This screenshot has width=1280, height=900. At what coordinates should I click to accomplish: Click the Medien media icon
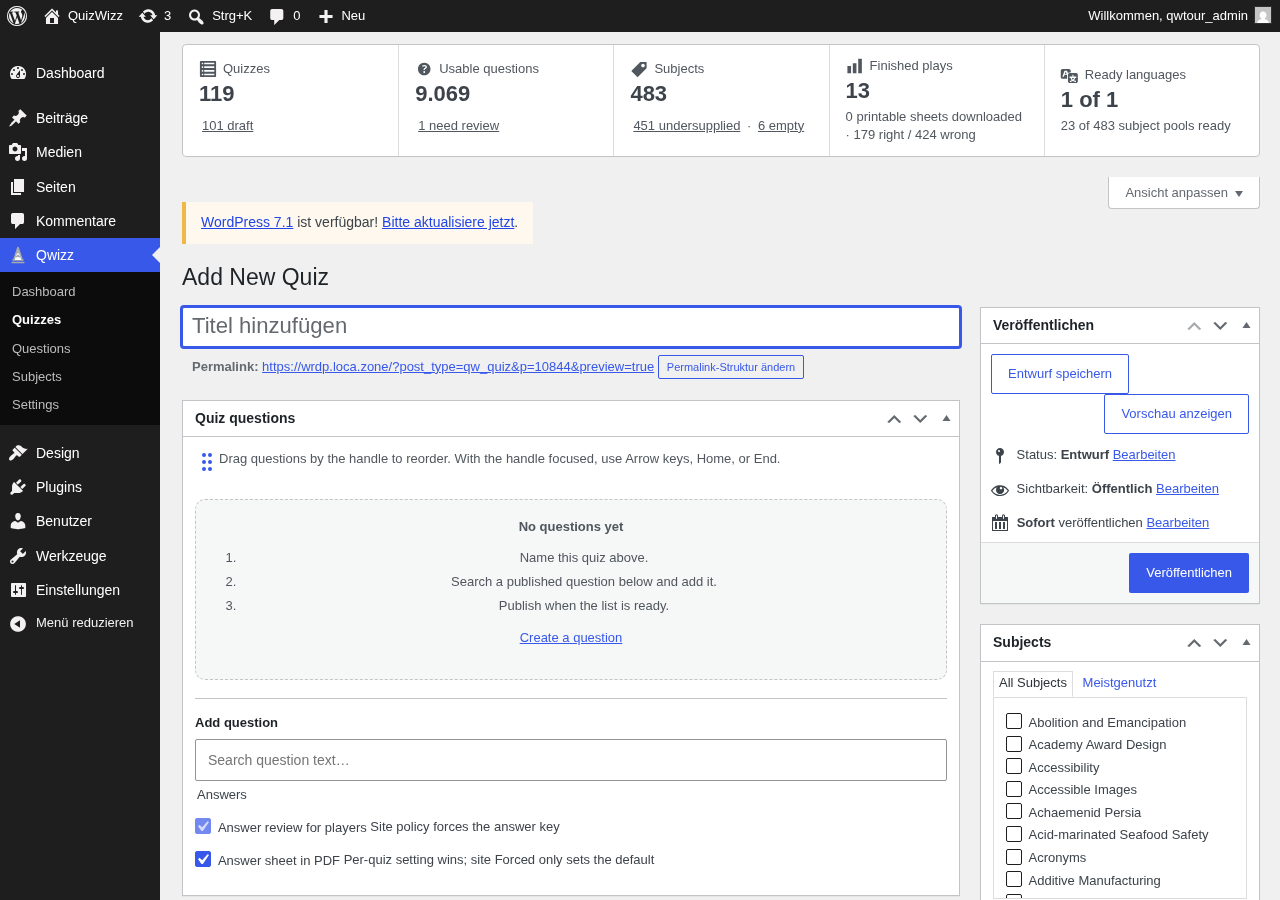tap(18, 152)
